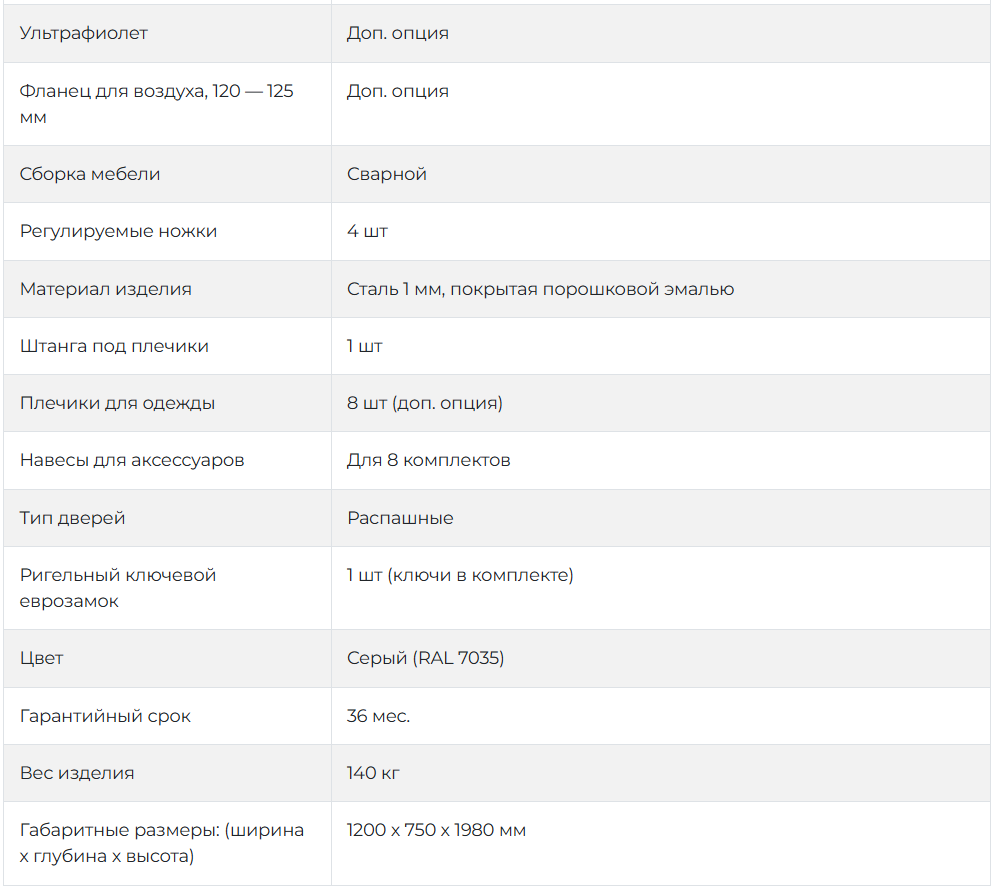
Task: Select the 8 шт (доп. опция) value
Action: [x=424, y=403]
